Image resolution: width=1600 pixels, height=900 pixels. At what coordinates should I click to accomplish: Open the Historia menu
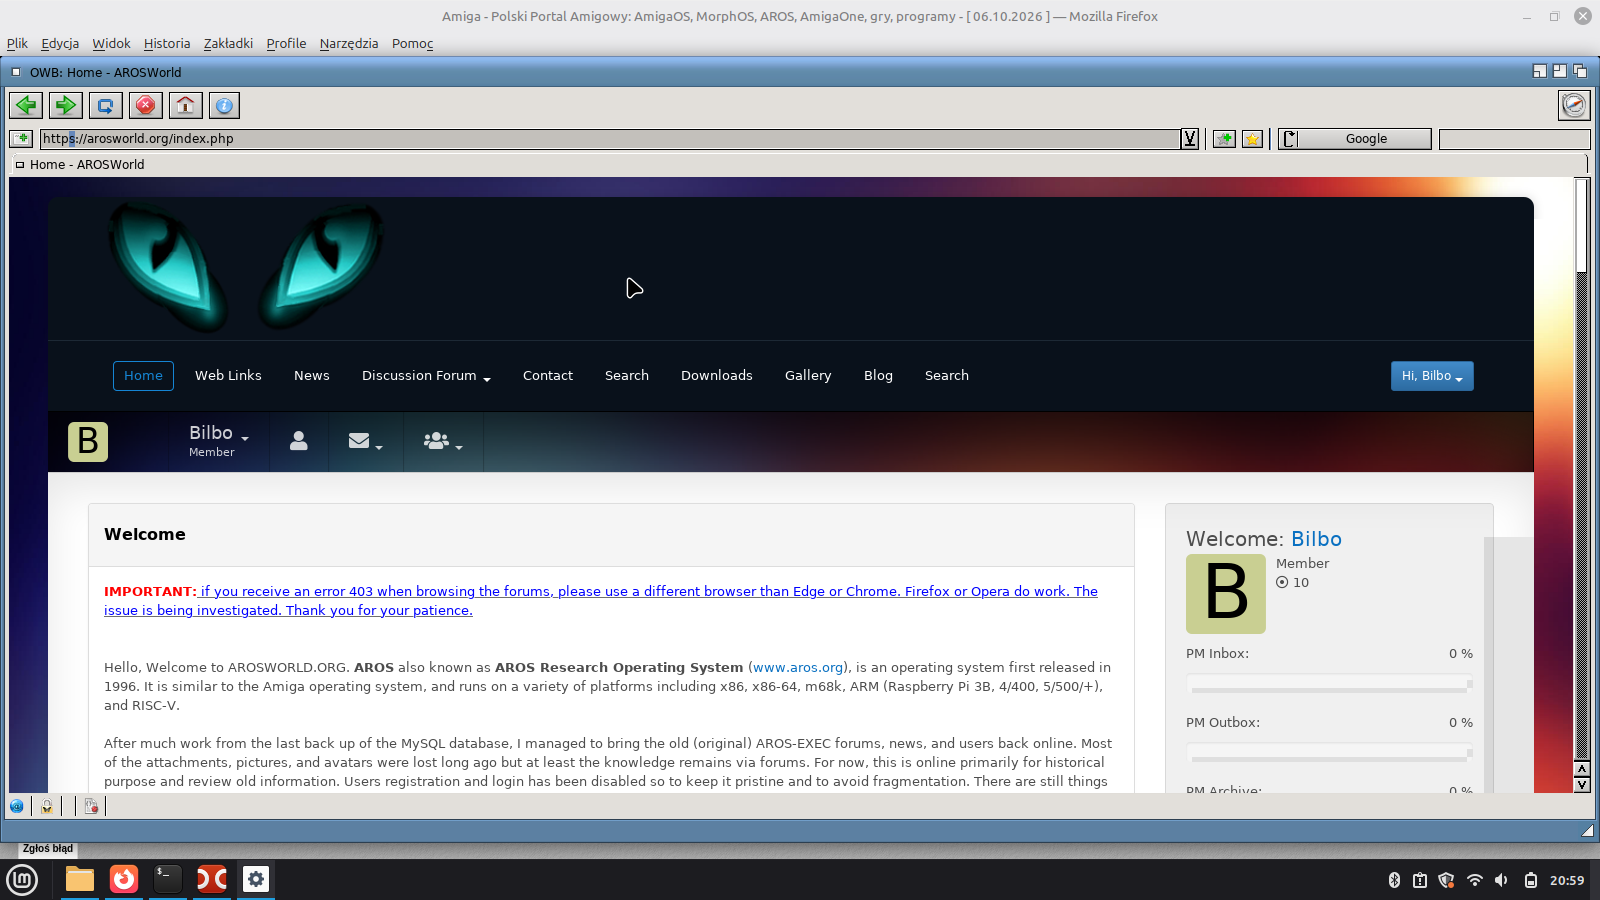(167, 43)
